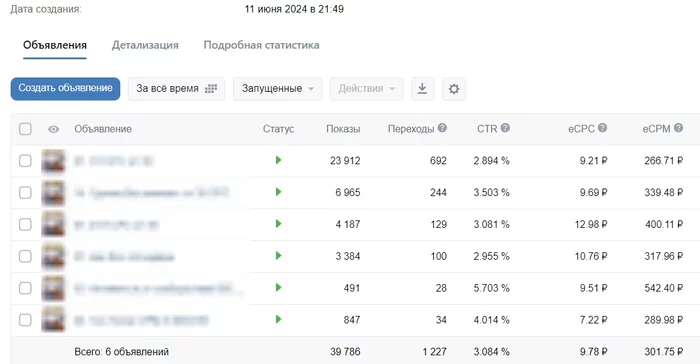The image size is (700, 364).
Task: Open thumbnail of the ad with 100 clicks
Action: 53,257
